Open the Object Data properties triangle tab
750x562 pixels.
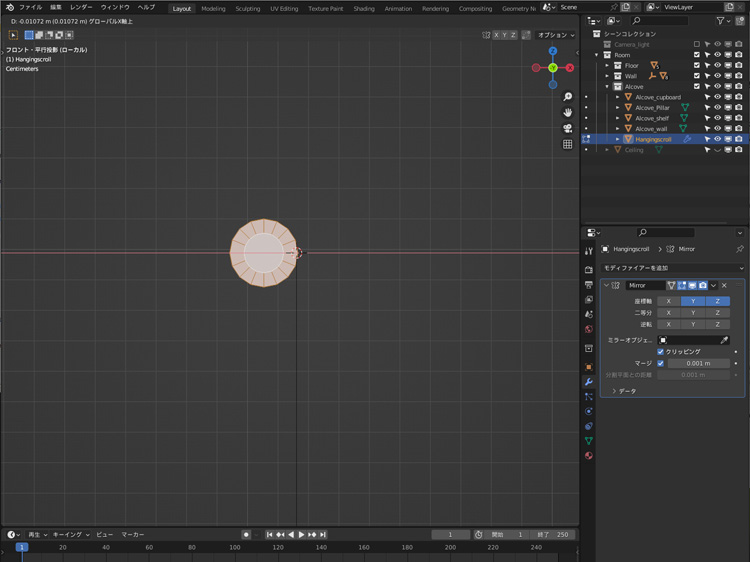[589, 441]
